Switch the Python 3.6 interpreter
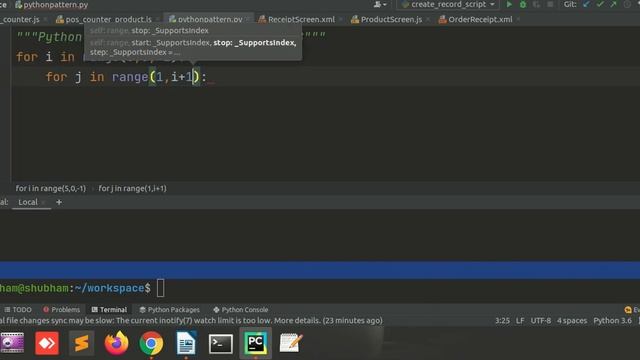 click(612, 321)
